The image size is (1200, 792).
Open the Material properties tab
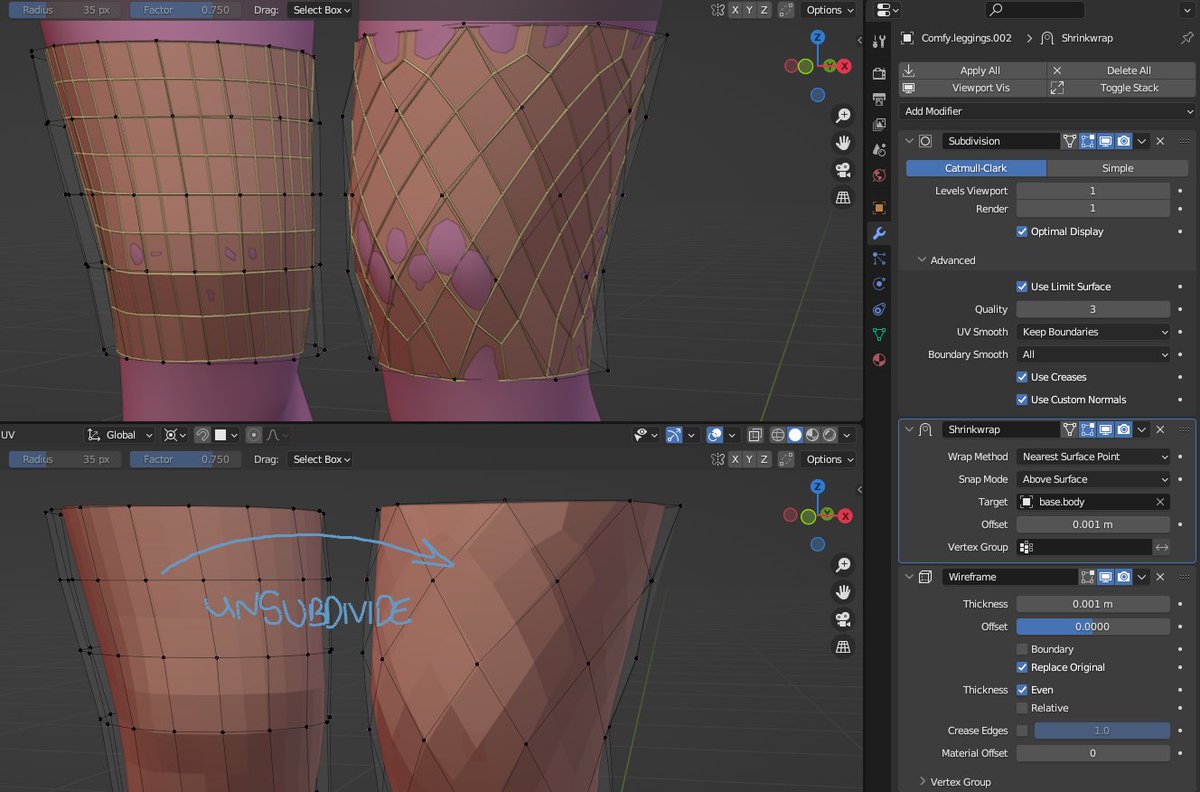[x=879, y=360]
